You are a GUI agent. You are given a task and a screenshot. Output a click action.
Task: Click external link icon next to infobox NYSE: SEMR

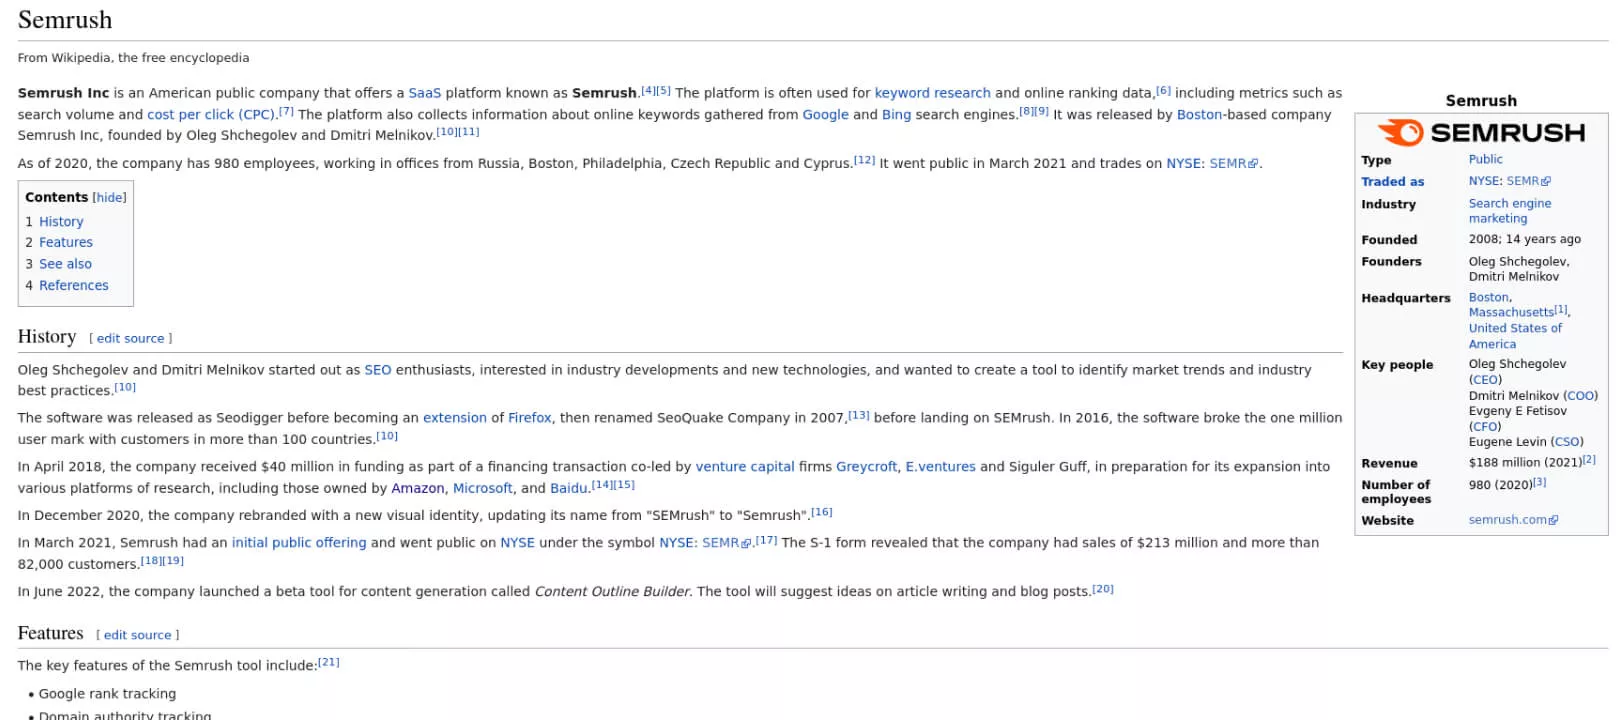pos(1546,183)
